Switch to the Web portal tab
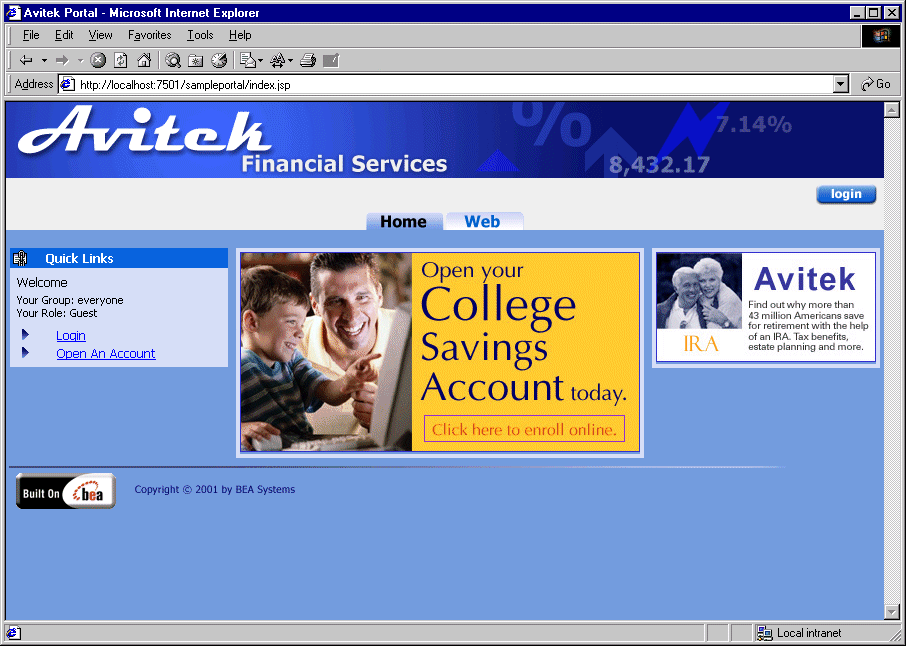 (x=482, y=221)
